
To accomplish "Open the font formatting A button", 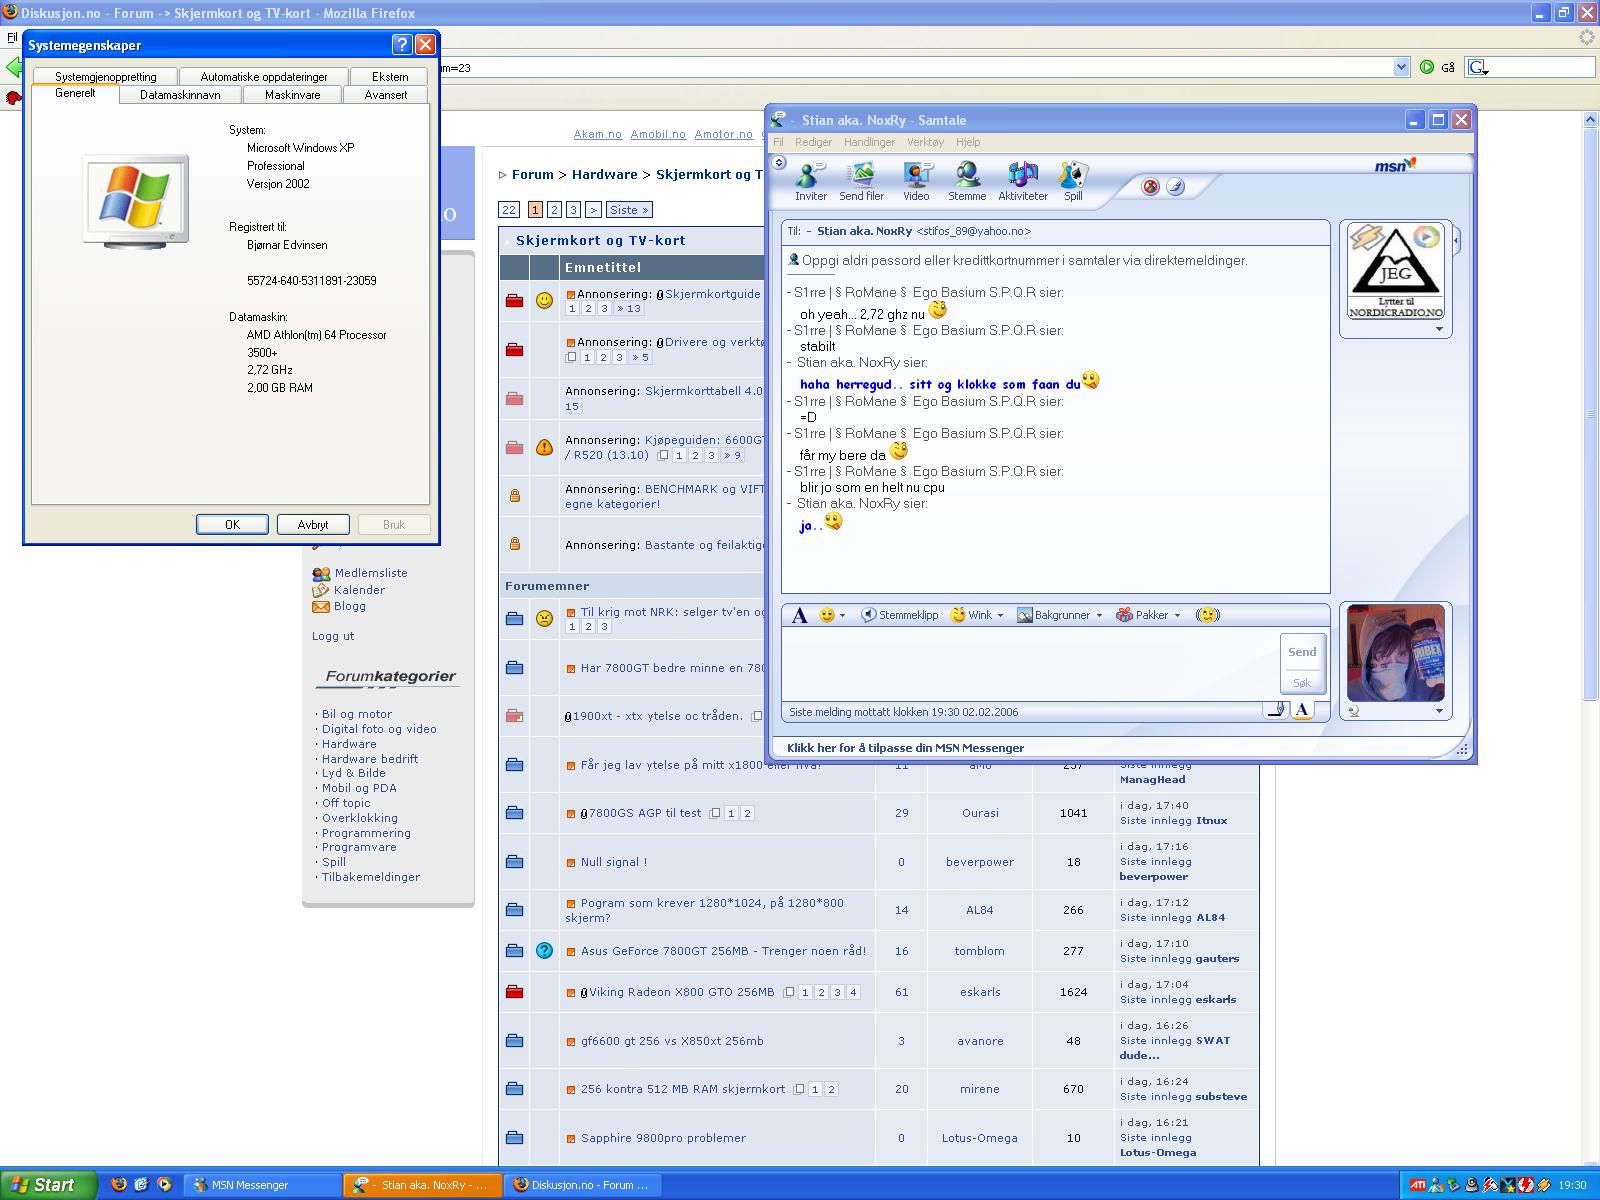I will pyautogui.click(x=799, y=615).
